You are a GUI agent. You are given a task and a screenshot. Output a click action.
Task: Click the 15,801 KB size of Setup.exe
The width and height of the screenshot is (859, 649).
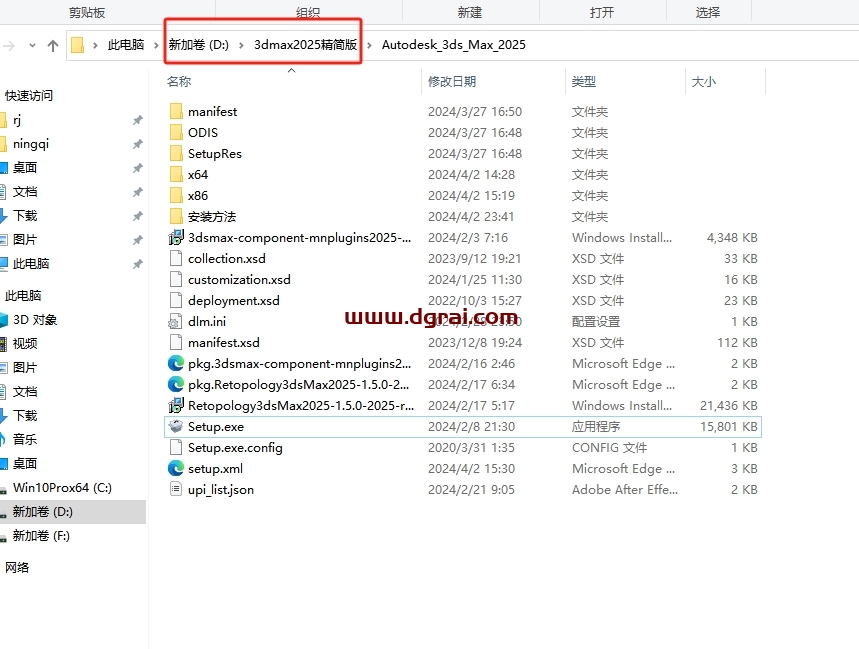(x=729, y=427)
